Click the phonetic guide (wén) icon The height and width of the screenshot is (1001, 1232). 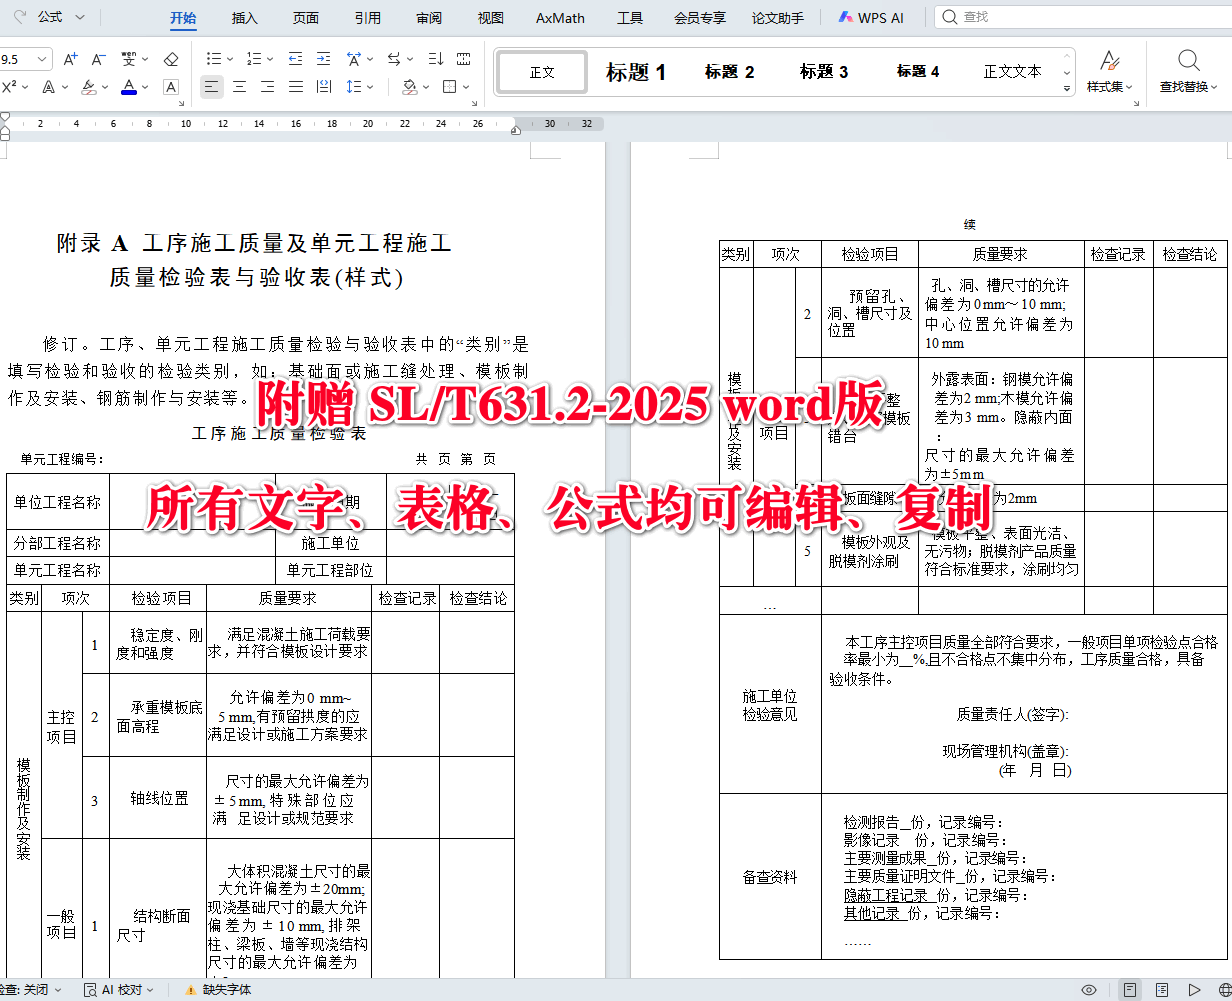[128, 60]
